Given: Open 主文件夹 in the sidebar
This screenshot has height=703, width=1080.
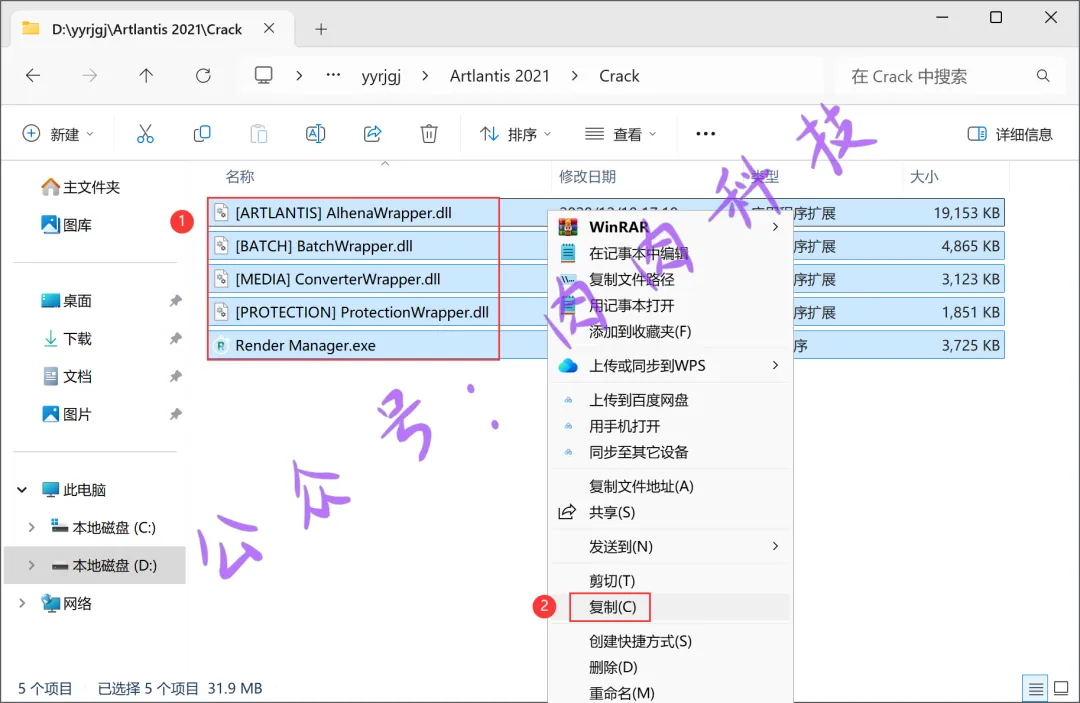Looking at the screenshot, I should [x=81, y=187].
